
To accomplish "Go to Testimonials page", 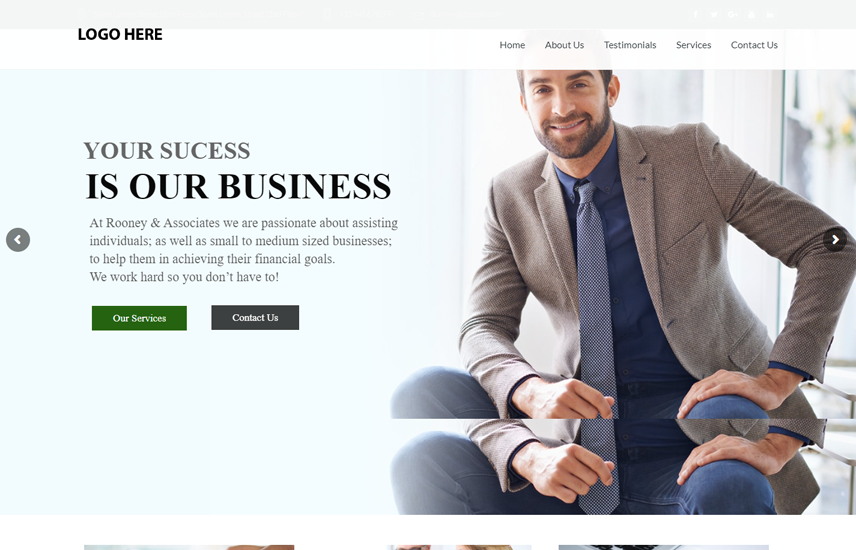I will [x=629, y=45].
